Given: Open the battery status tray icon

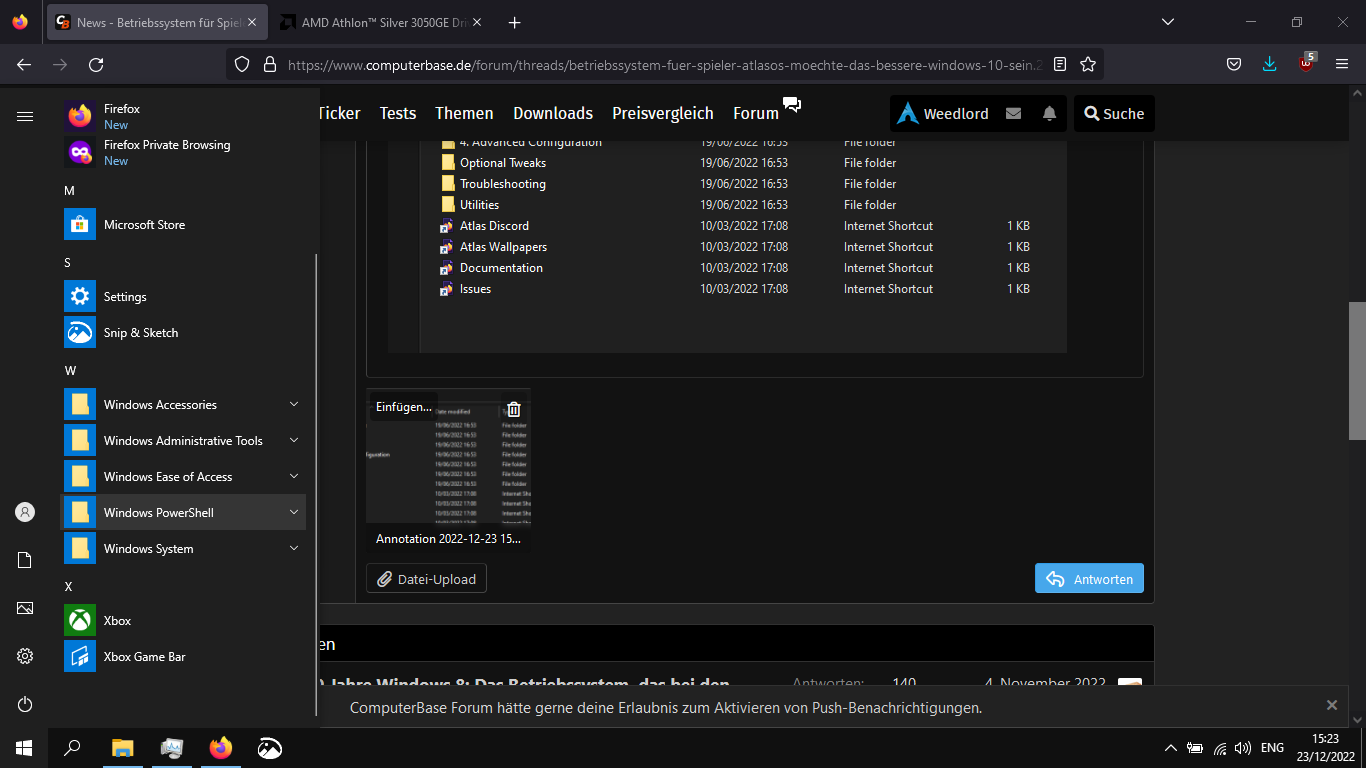Looking at the screenshot, I should [1195, 748].
